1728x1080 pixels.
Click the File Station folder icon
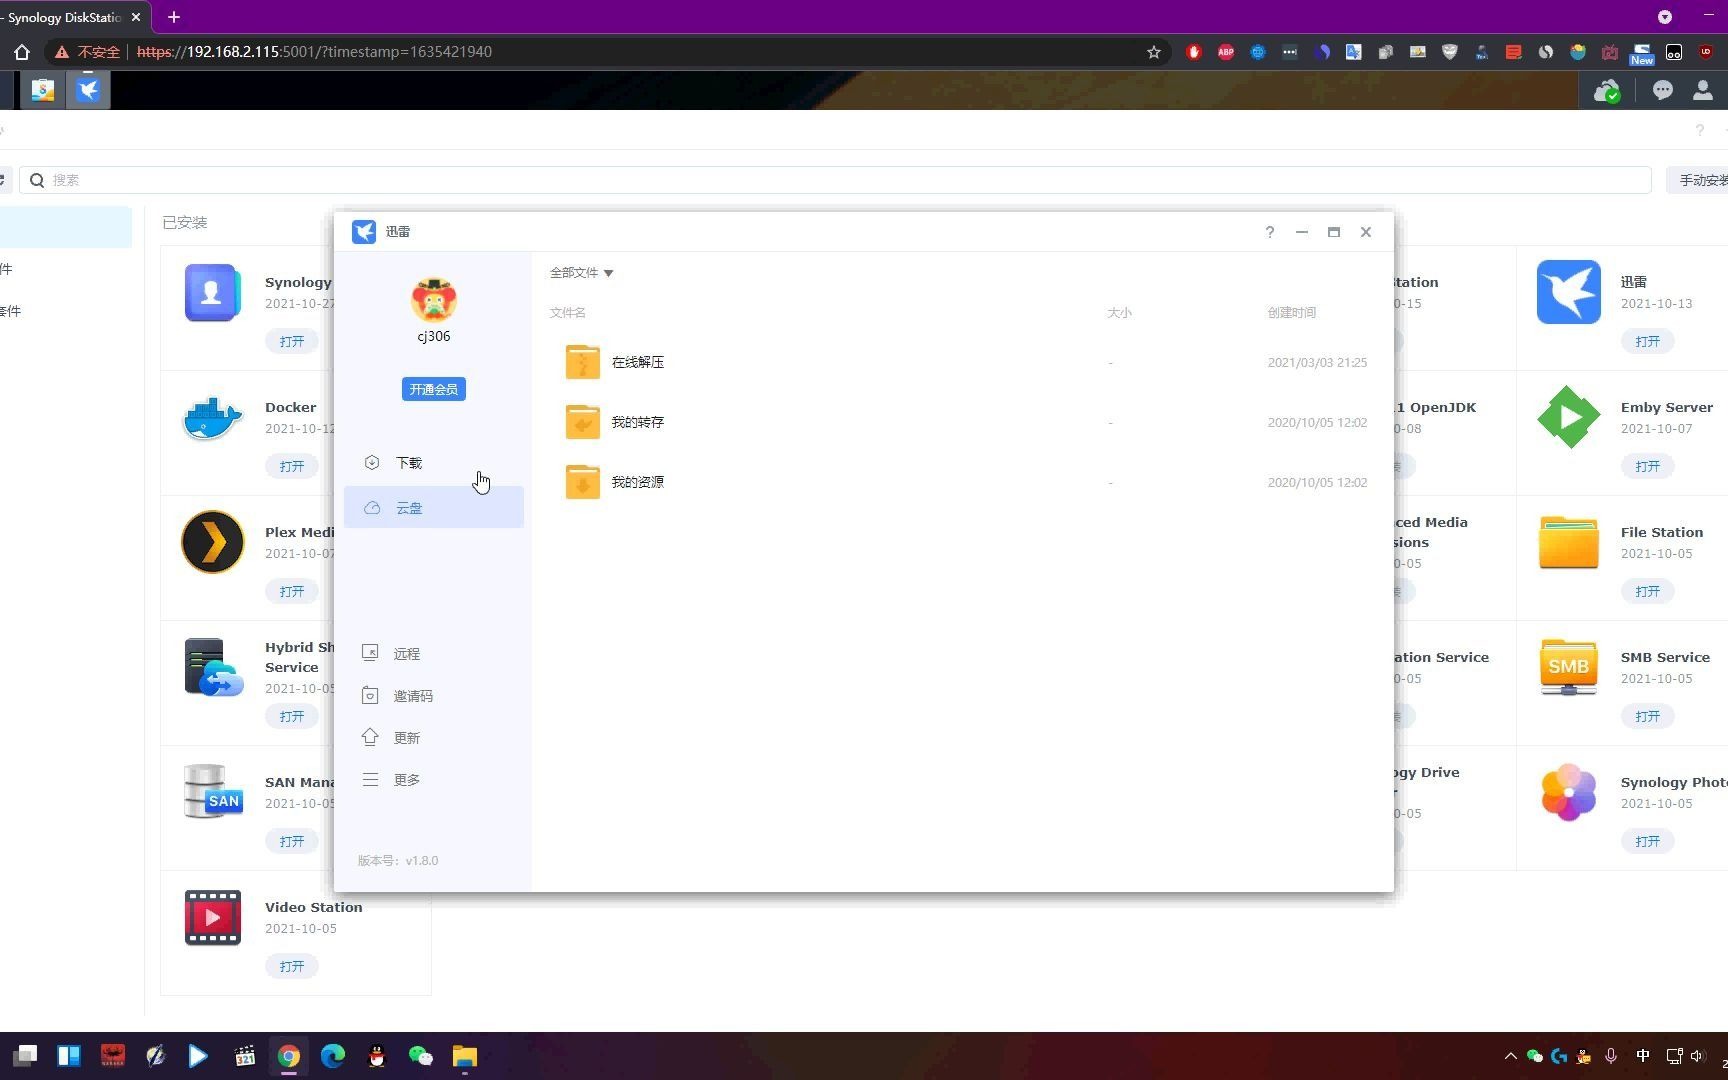click(1568, 542)
